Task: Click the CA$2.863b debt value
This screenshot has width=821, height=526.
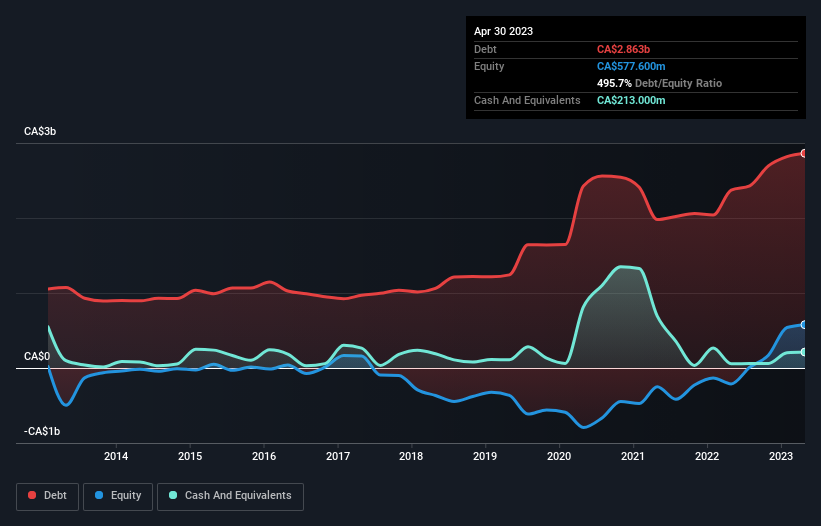Action: pyautogui.click(x=623, y=49)
